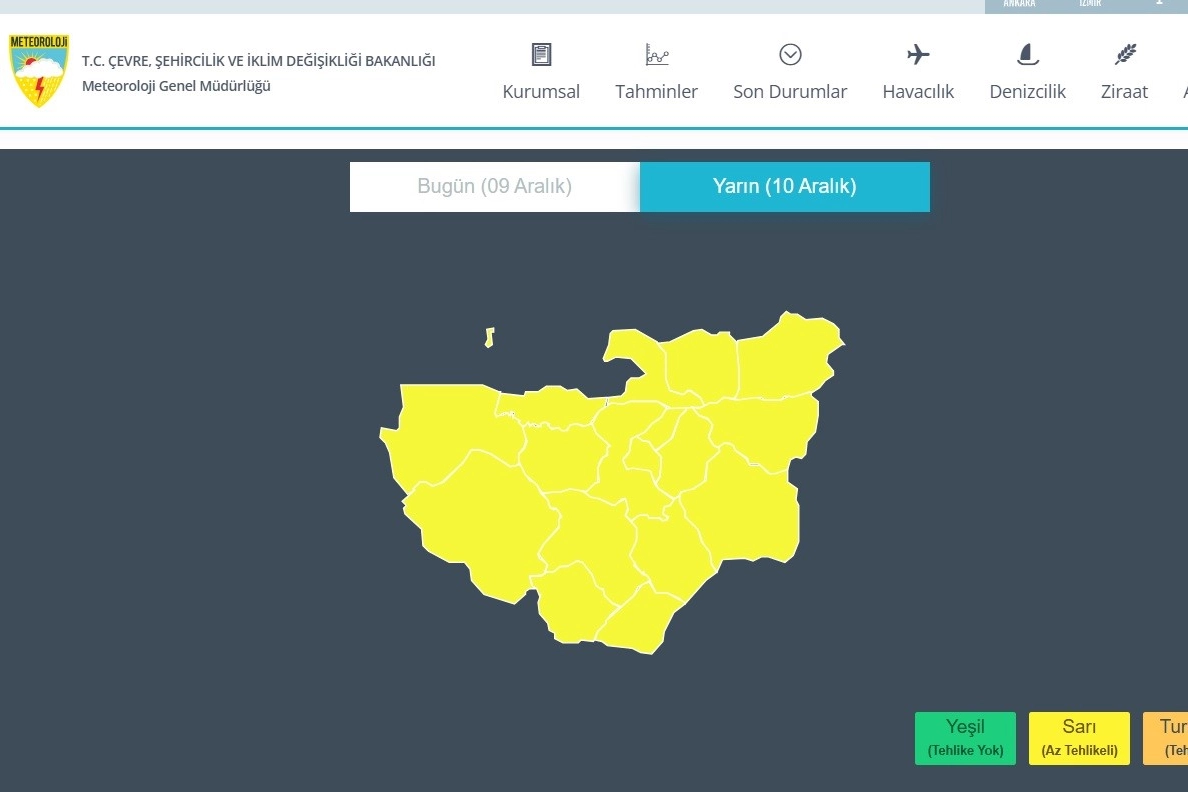This screenshot has width=1188, height=792.
Task: Select the Yarın (10 Aralık) tab
Action: click(x=784, y=187)
